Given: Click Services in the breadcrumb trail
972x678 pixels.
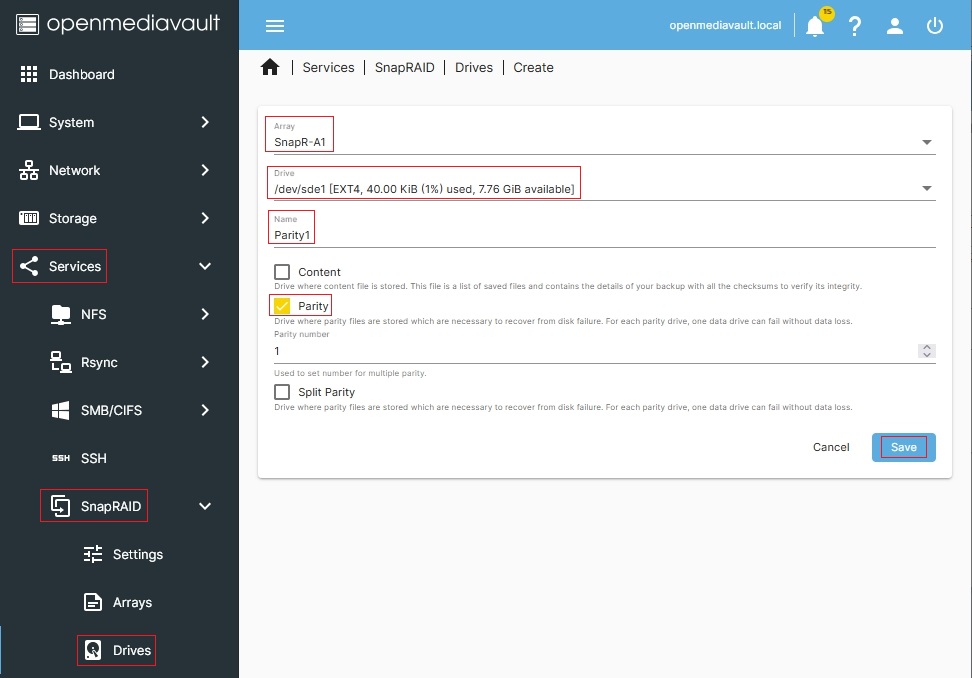Looking at the screenshot, I should click(x=328, y=67).
